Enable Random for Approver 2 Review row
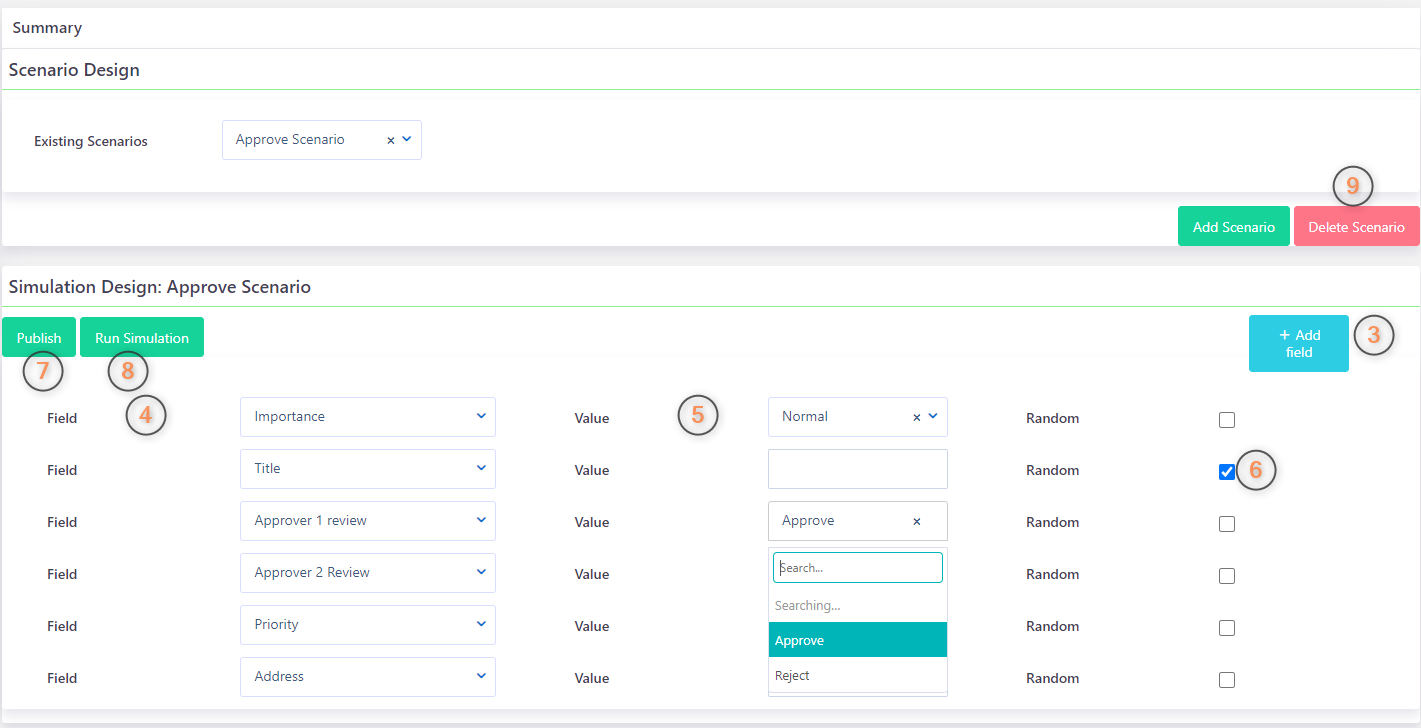The height and width of the screenshot is (728, 1421). coord(1227,576)
